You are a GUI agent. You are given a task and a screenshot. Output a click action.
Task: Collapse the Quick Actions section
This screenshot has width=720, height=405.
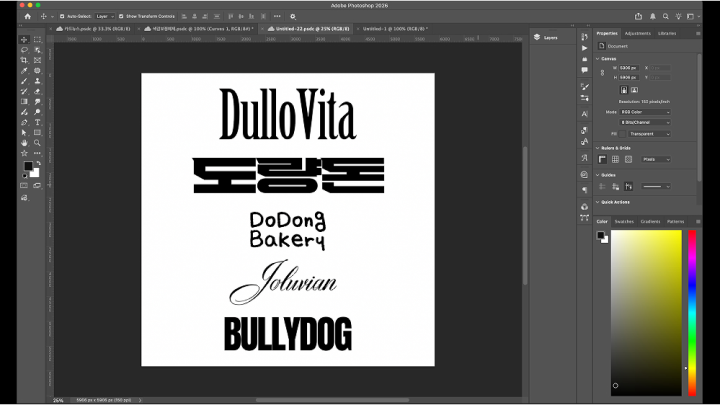tap(598, 201)
